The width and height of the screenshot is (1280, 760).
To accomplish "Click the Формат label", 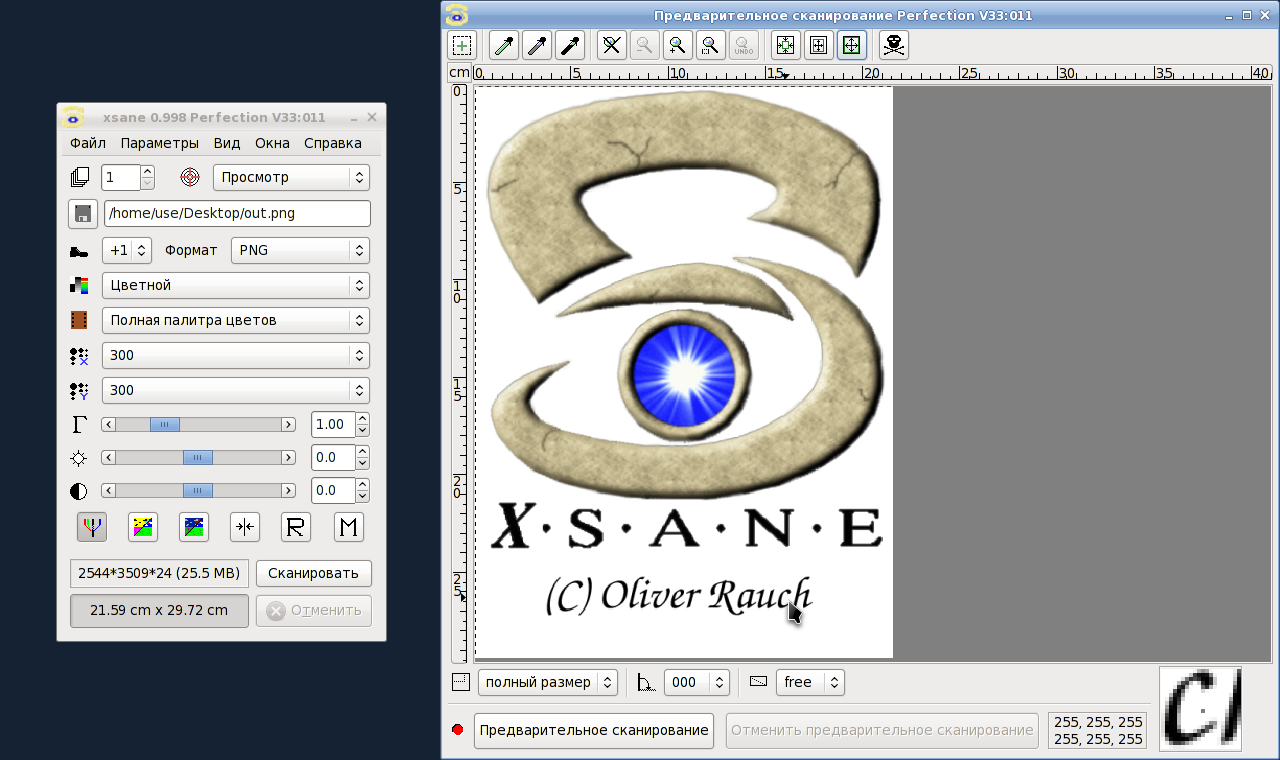I will (191, 250).
